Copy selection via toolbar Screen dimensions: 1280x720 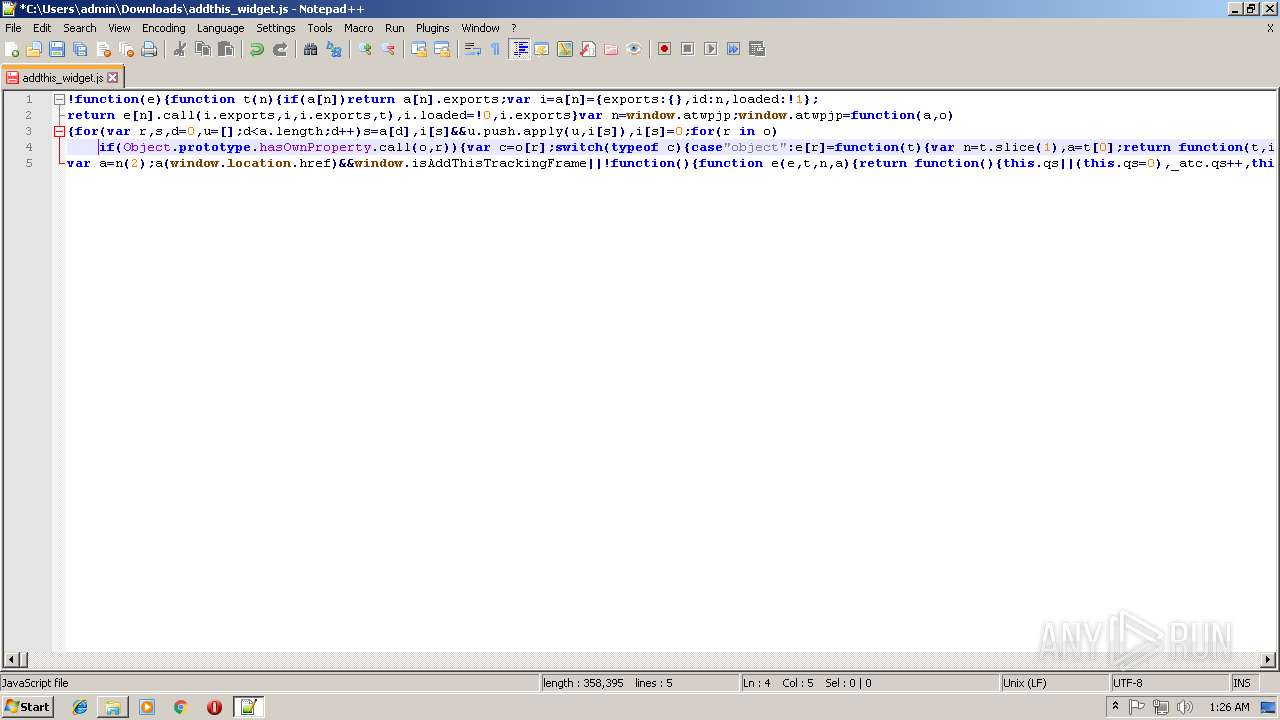(x=203, y=49)
